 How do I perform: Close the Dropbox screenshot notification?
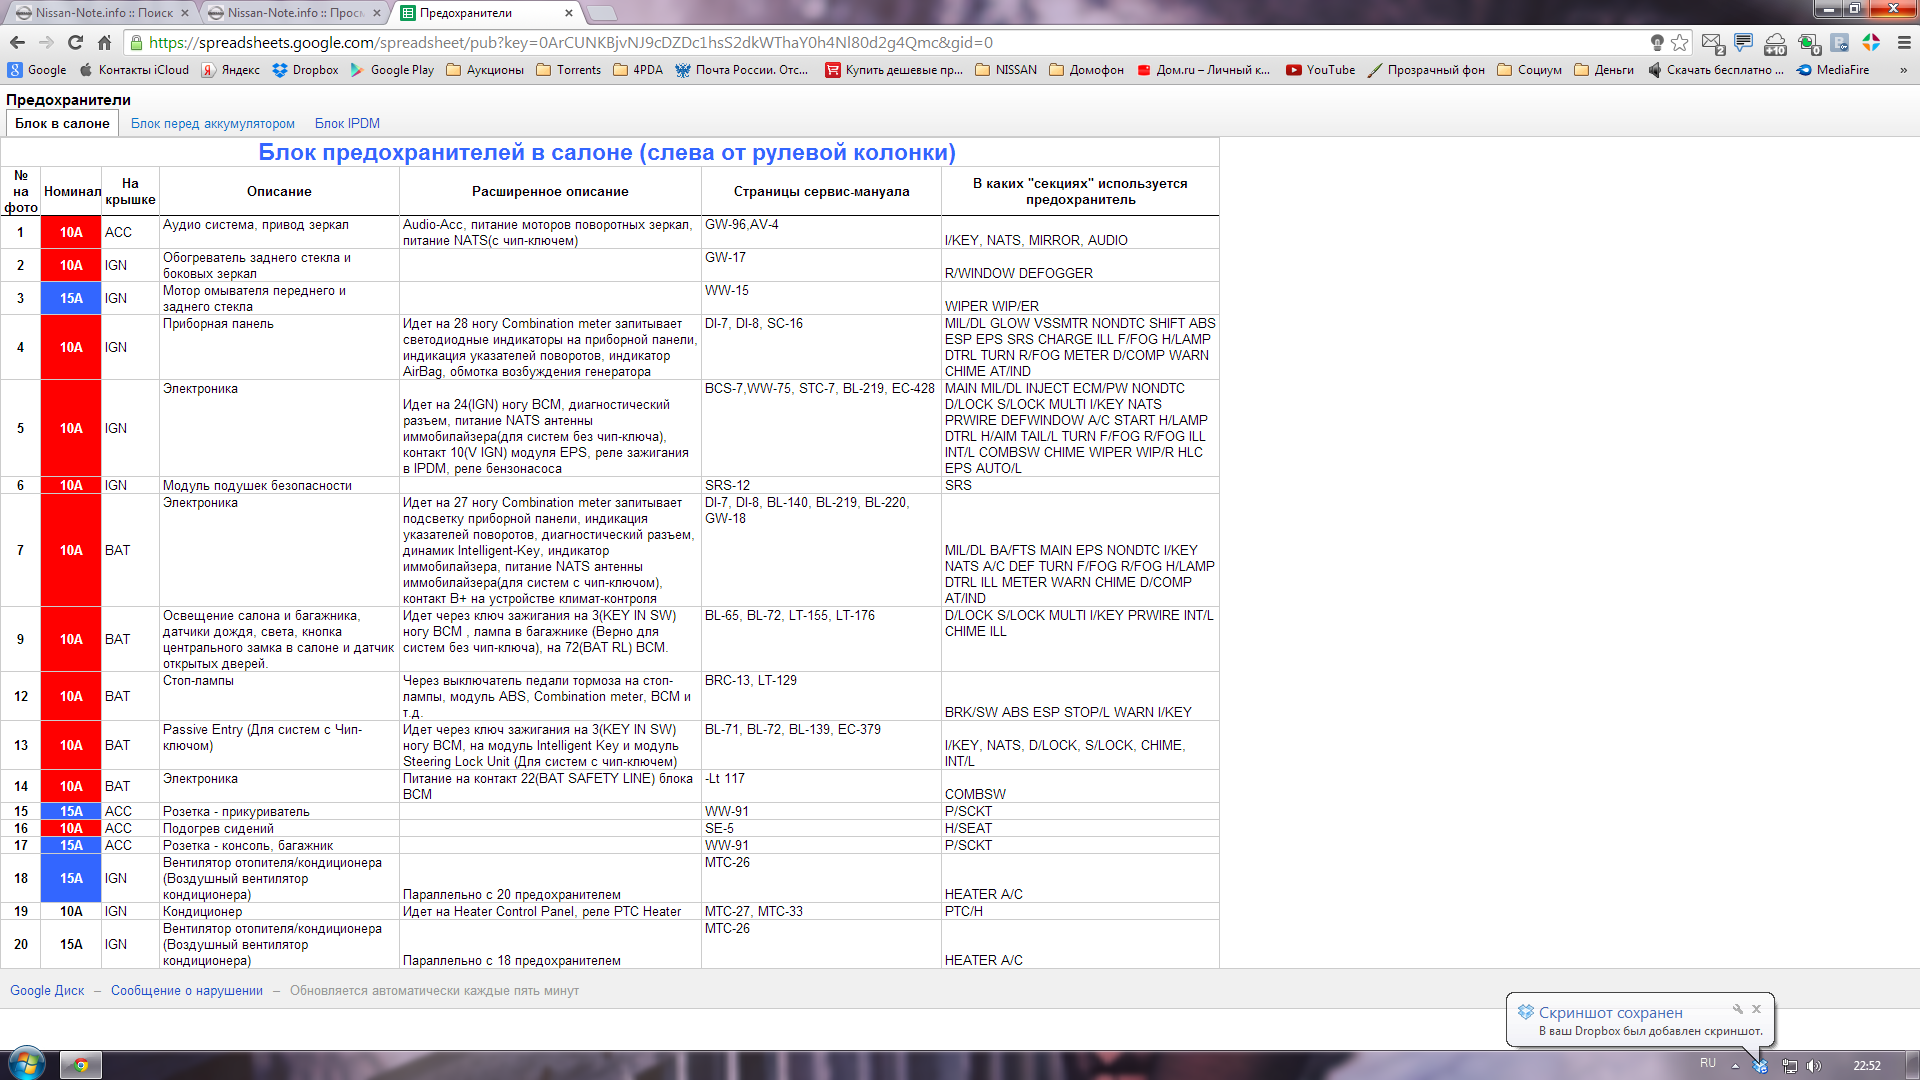[x=1756, y=1007]
